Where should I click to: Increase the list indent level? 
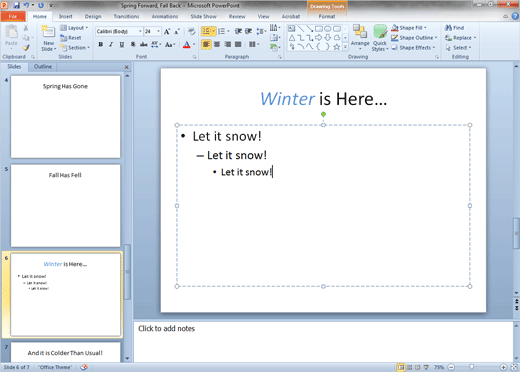[x=249, y=31]
